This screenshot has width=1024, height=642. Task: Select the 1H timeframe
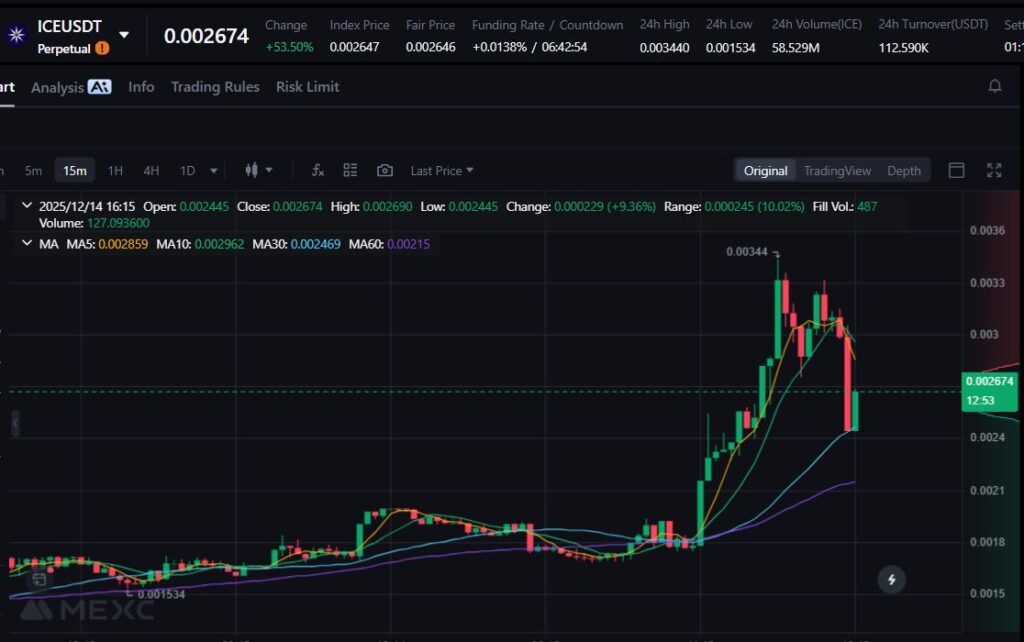click(x=115, y=171)
